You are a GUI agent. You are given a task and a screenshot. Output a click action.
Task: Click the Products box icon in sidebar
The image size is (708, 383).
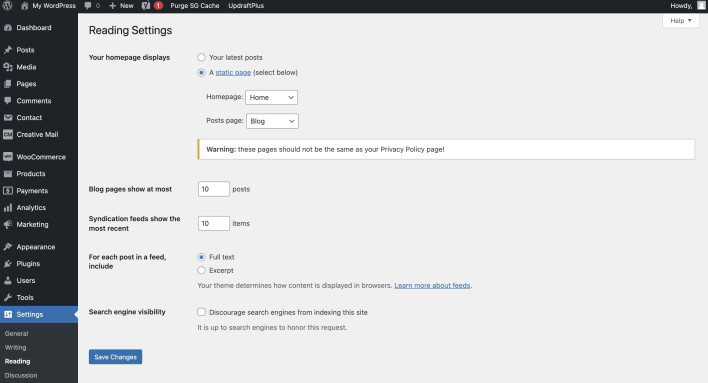8,173
